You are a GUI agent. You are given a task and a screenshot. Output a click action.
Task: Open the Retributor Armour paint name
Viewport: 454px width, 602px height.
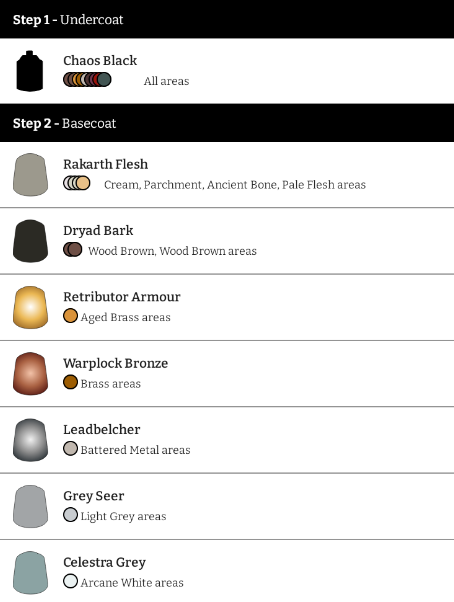pos(122,297)
